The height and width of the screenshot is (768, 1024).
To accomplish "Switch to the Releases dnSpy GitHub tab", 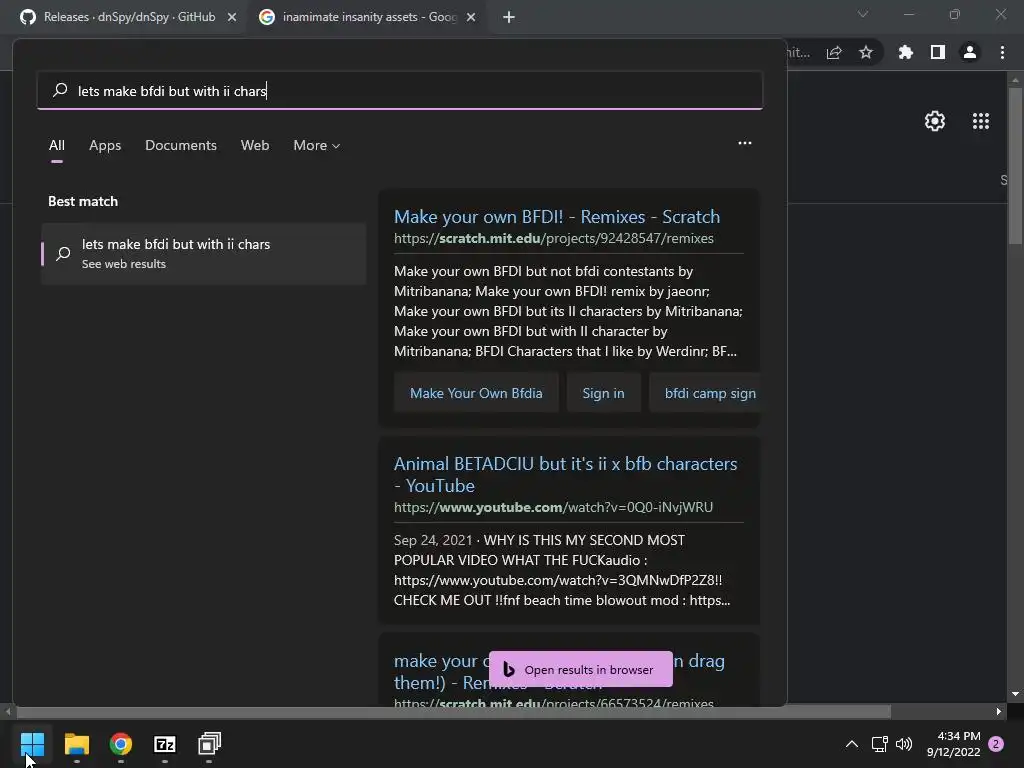I will click(129, 17).
